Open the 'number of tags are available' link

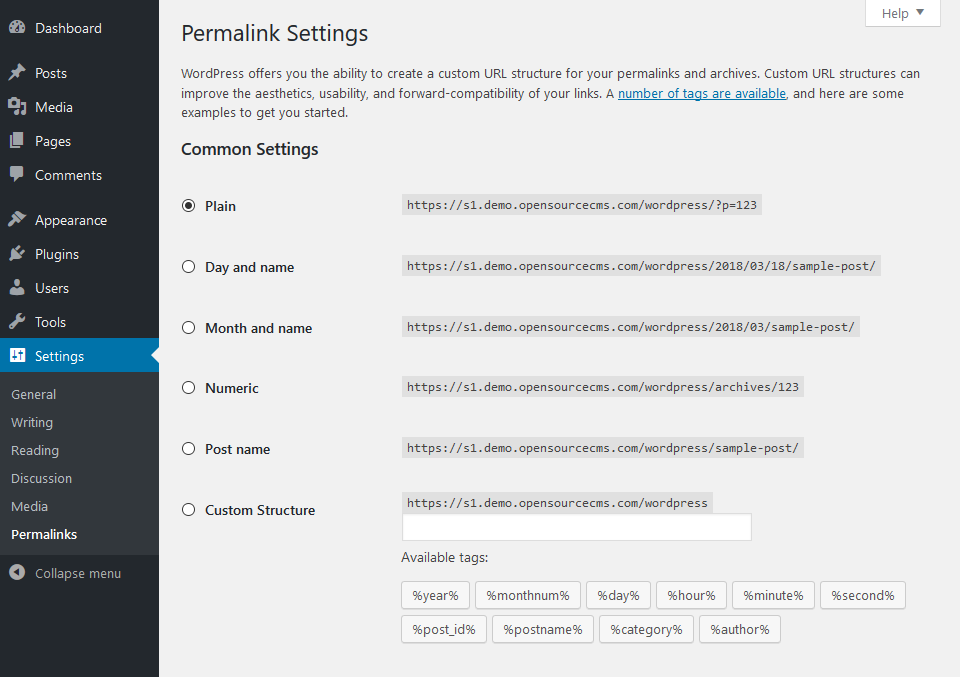coord(702,93)
